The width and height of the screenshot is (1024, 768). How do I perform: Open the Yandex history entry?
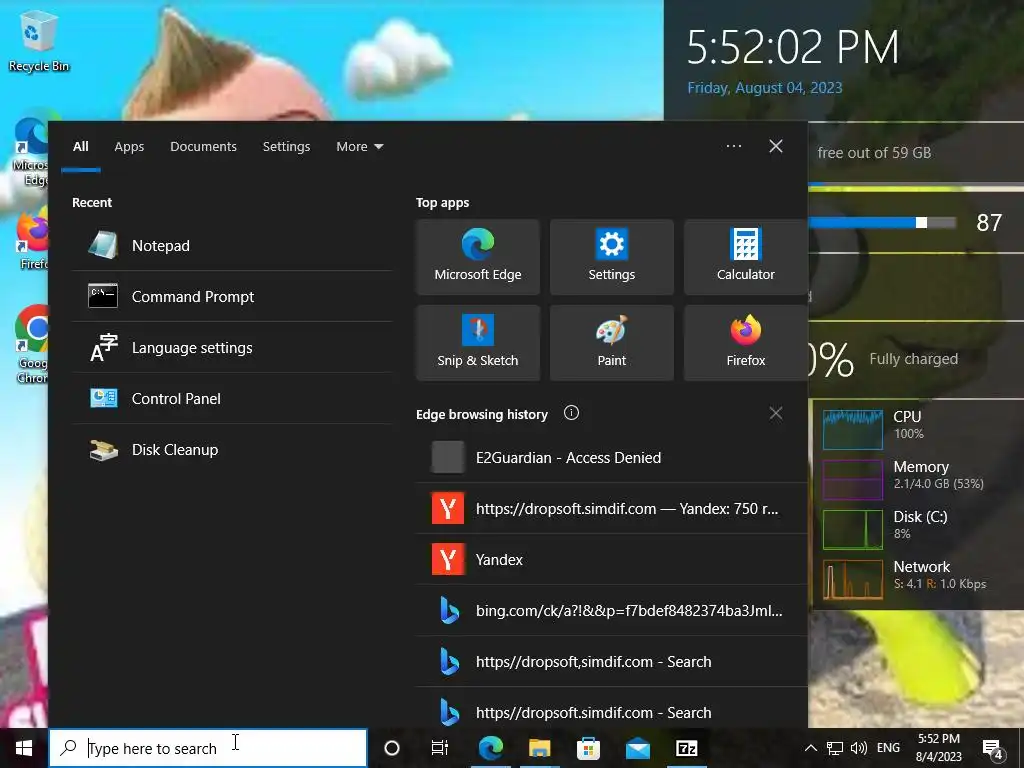point(611,559)
